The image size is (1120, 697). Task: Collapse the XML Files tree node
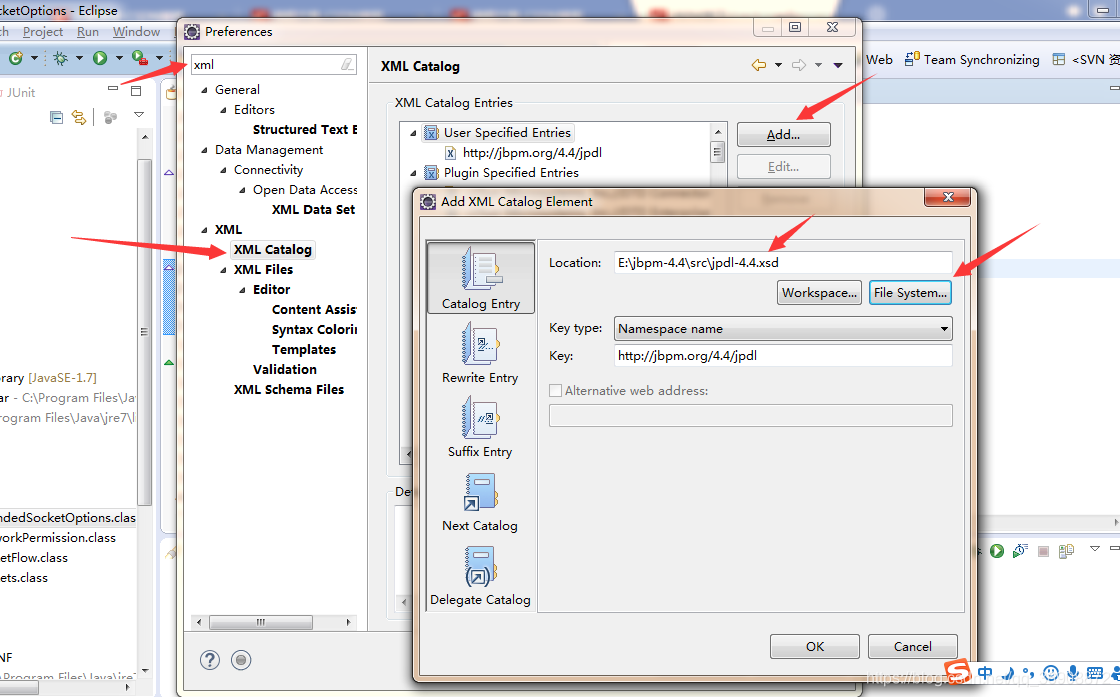coord(224,270)
